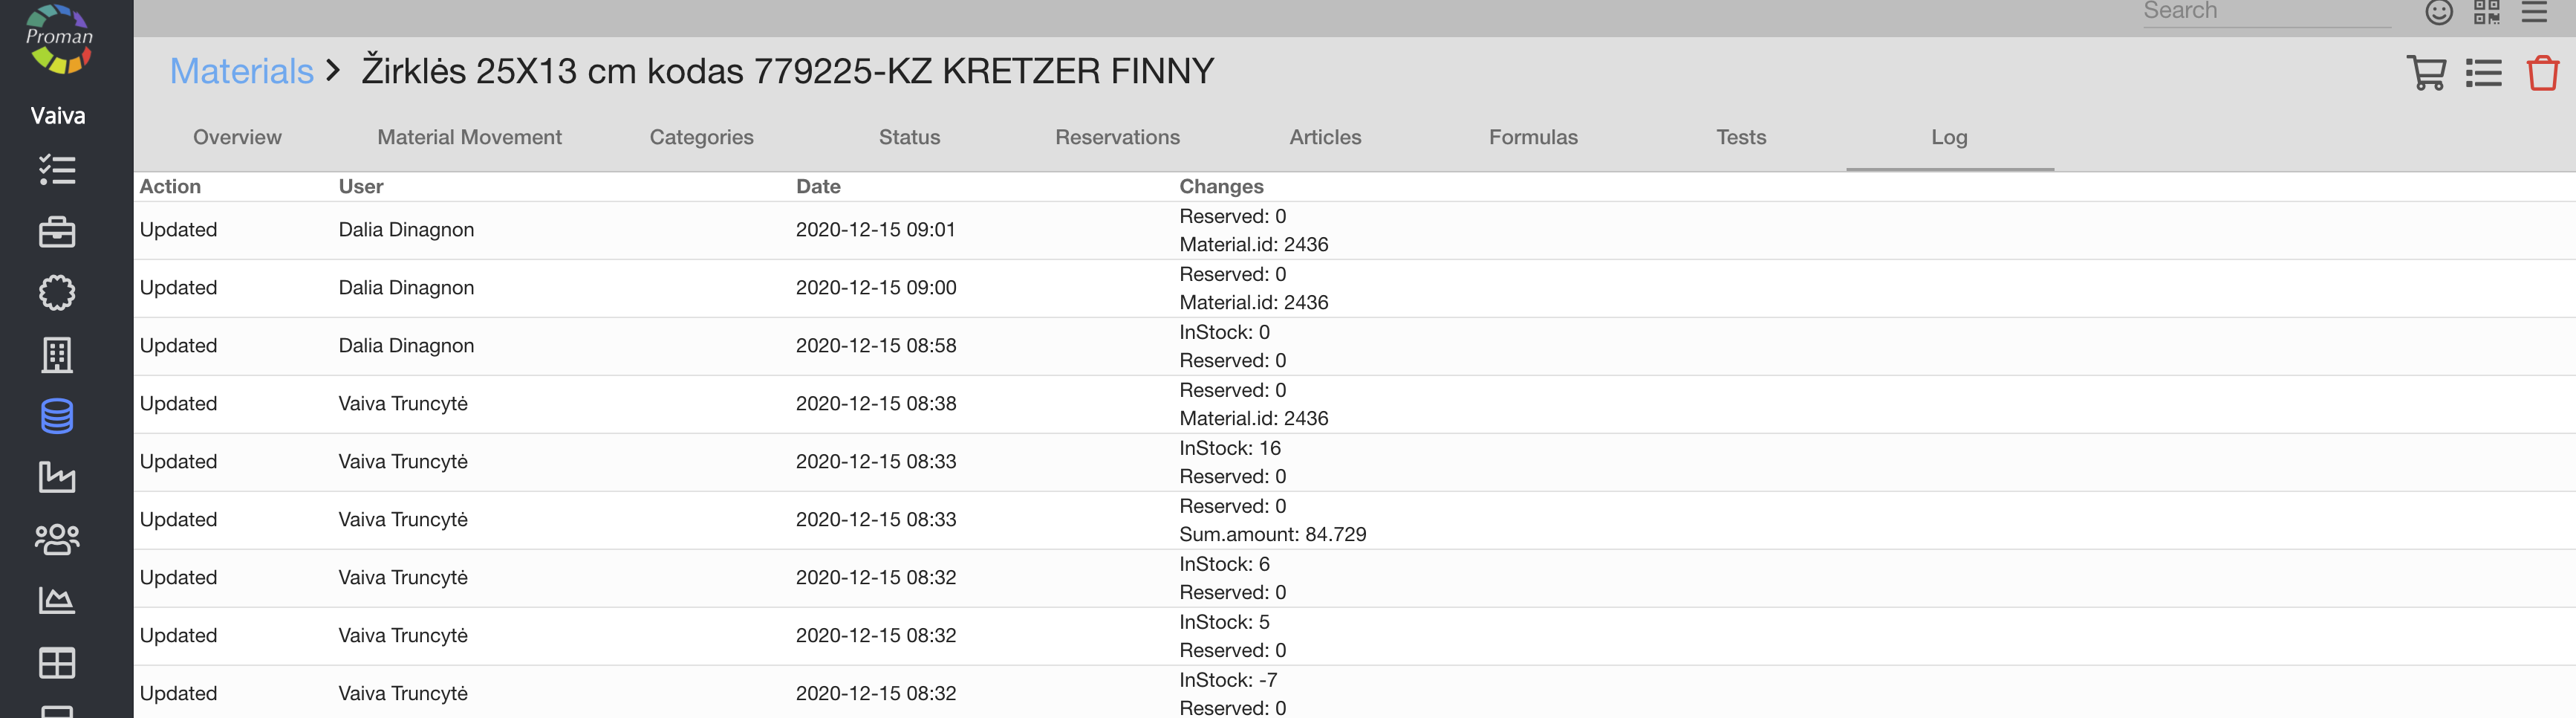This screenshot has width=2576, height=718.
Task: Click the Search input field
Action: pos(2265,12)
